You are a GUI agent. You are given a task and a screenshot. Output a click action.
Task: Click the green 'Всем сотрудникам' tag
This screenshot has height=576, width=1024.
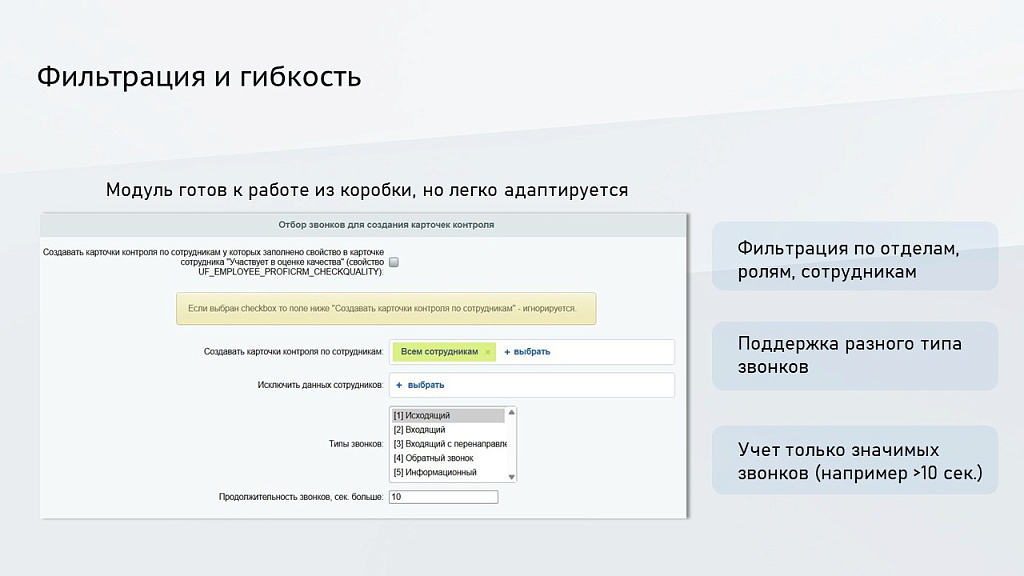point(440,351)
